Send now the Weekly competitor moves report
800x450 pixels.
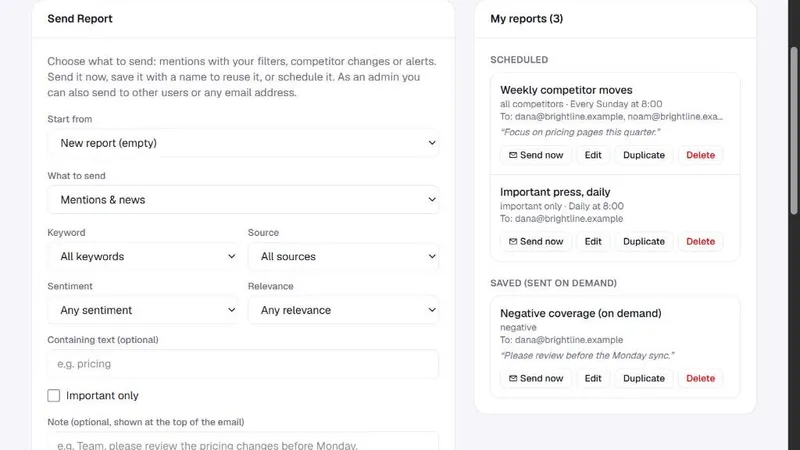pos(536,155)
